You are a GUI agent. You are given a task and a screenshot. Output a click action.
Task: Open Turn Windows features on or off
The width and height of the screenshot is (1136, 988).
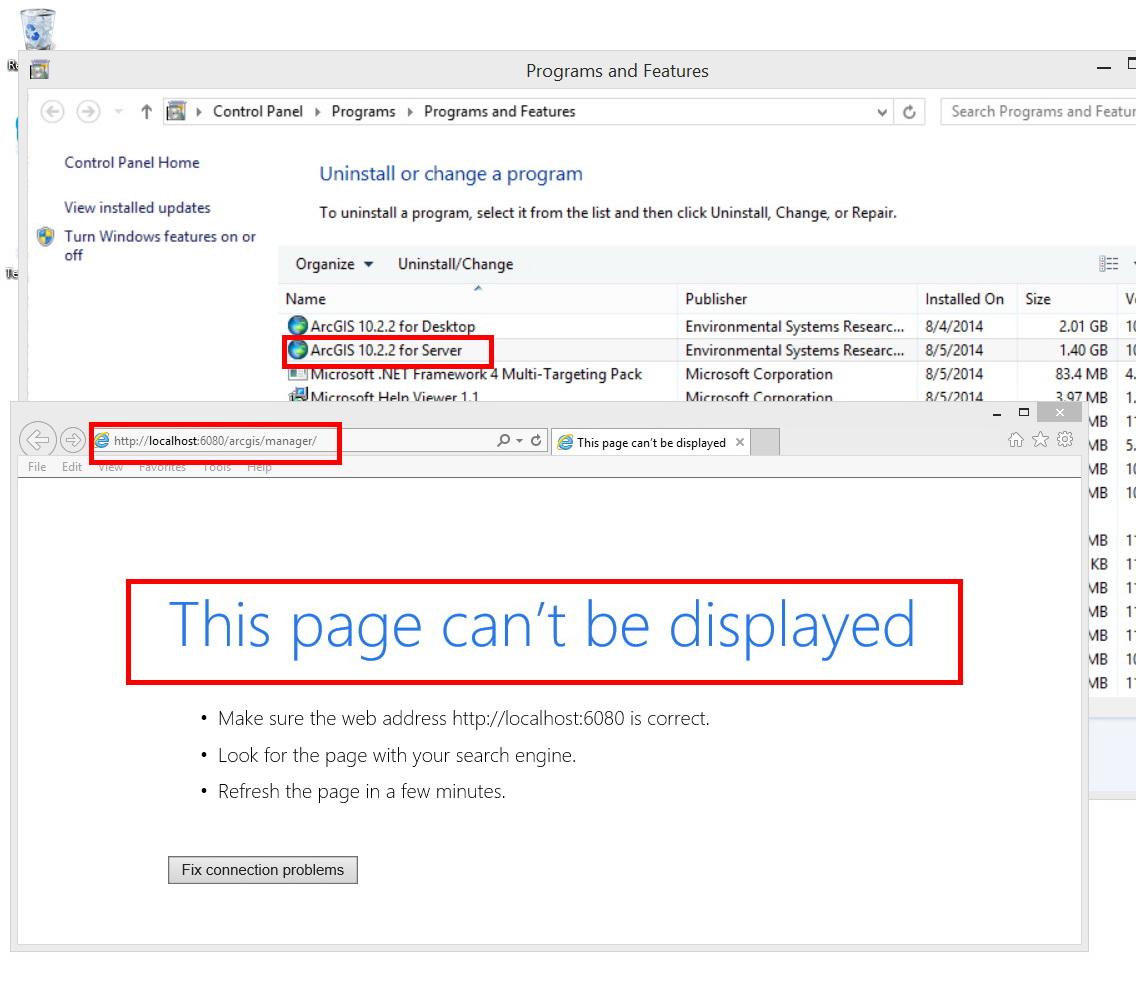click(x=160, y=246)
